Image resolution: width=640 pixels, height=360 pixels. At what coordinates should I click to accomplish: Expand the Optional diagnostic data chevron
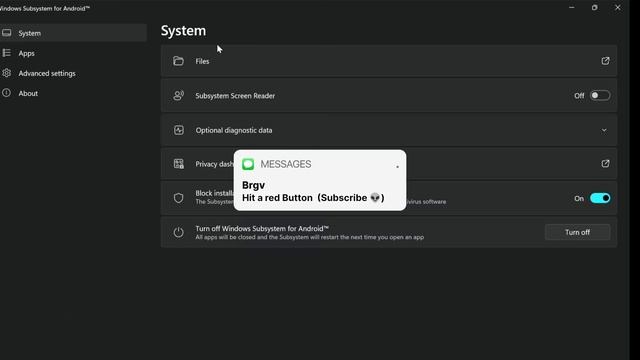click(x=604, y=130)
